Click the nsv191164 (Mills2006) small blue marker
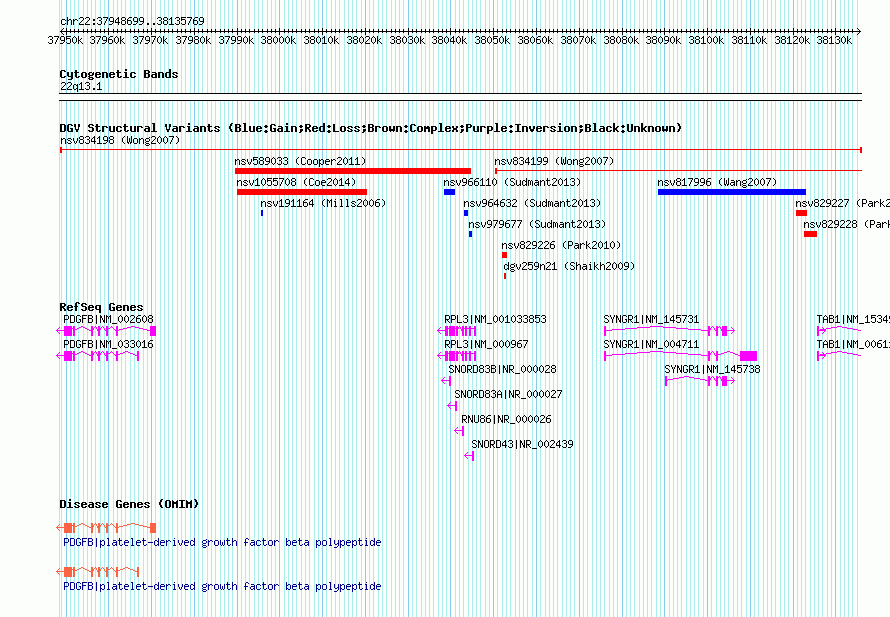890x617 pixels. click(x=262, y=213)
